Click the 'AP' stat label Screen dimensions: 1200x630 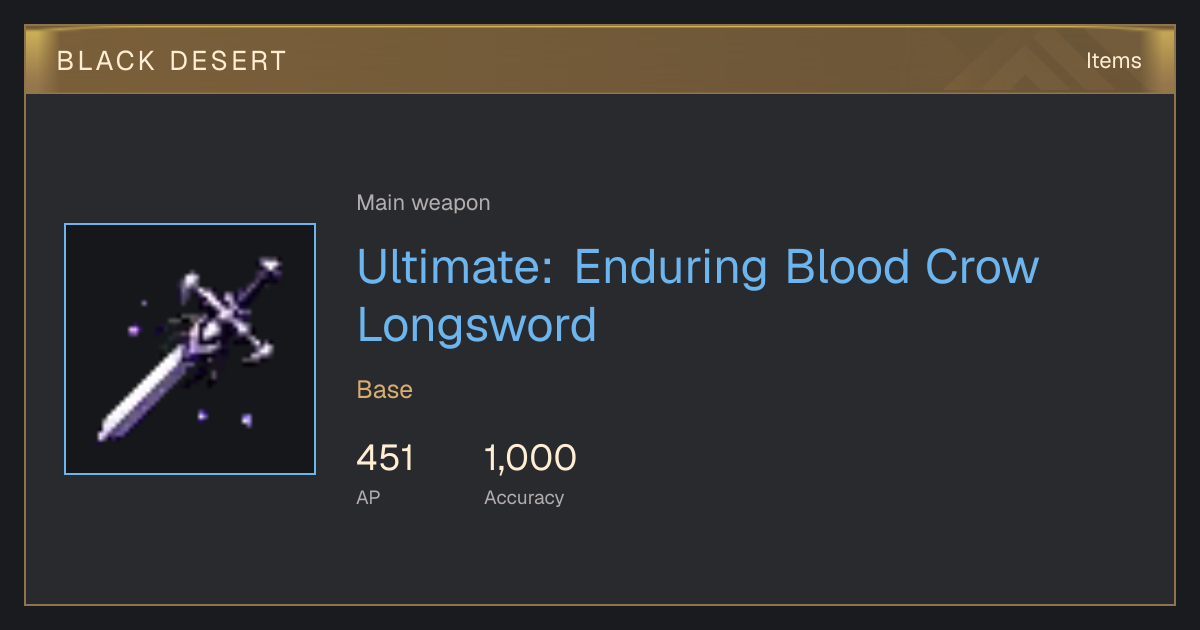(368, 497)
